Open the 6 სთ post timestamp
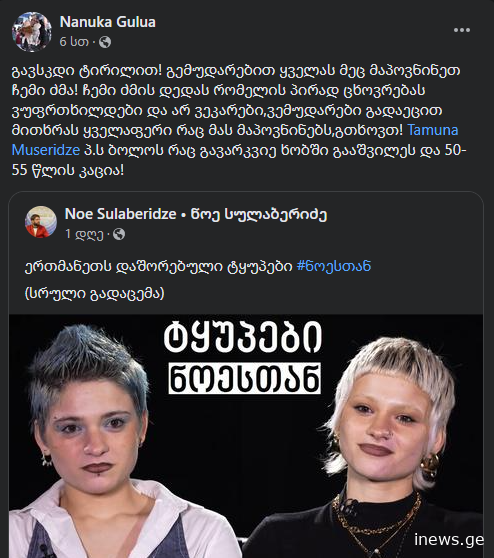The image size is (494, 558). (74, 42)
